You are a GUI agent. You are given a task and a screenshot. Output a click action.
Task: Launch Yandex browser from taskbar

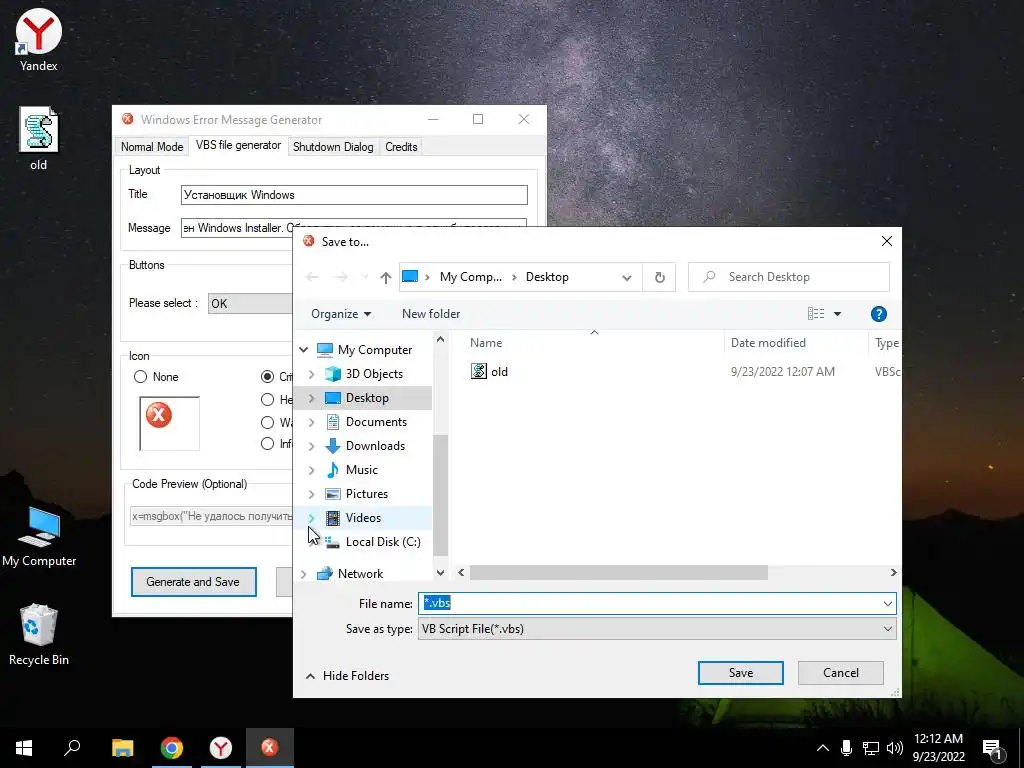221,748
